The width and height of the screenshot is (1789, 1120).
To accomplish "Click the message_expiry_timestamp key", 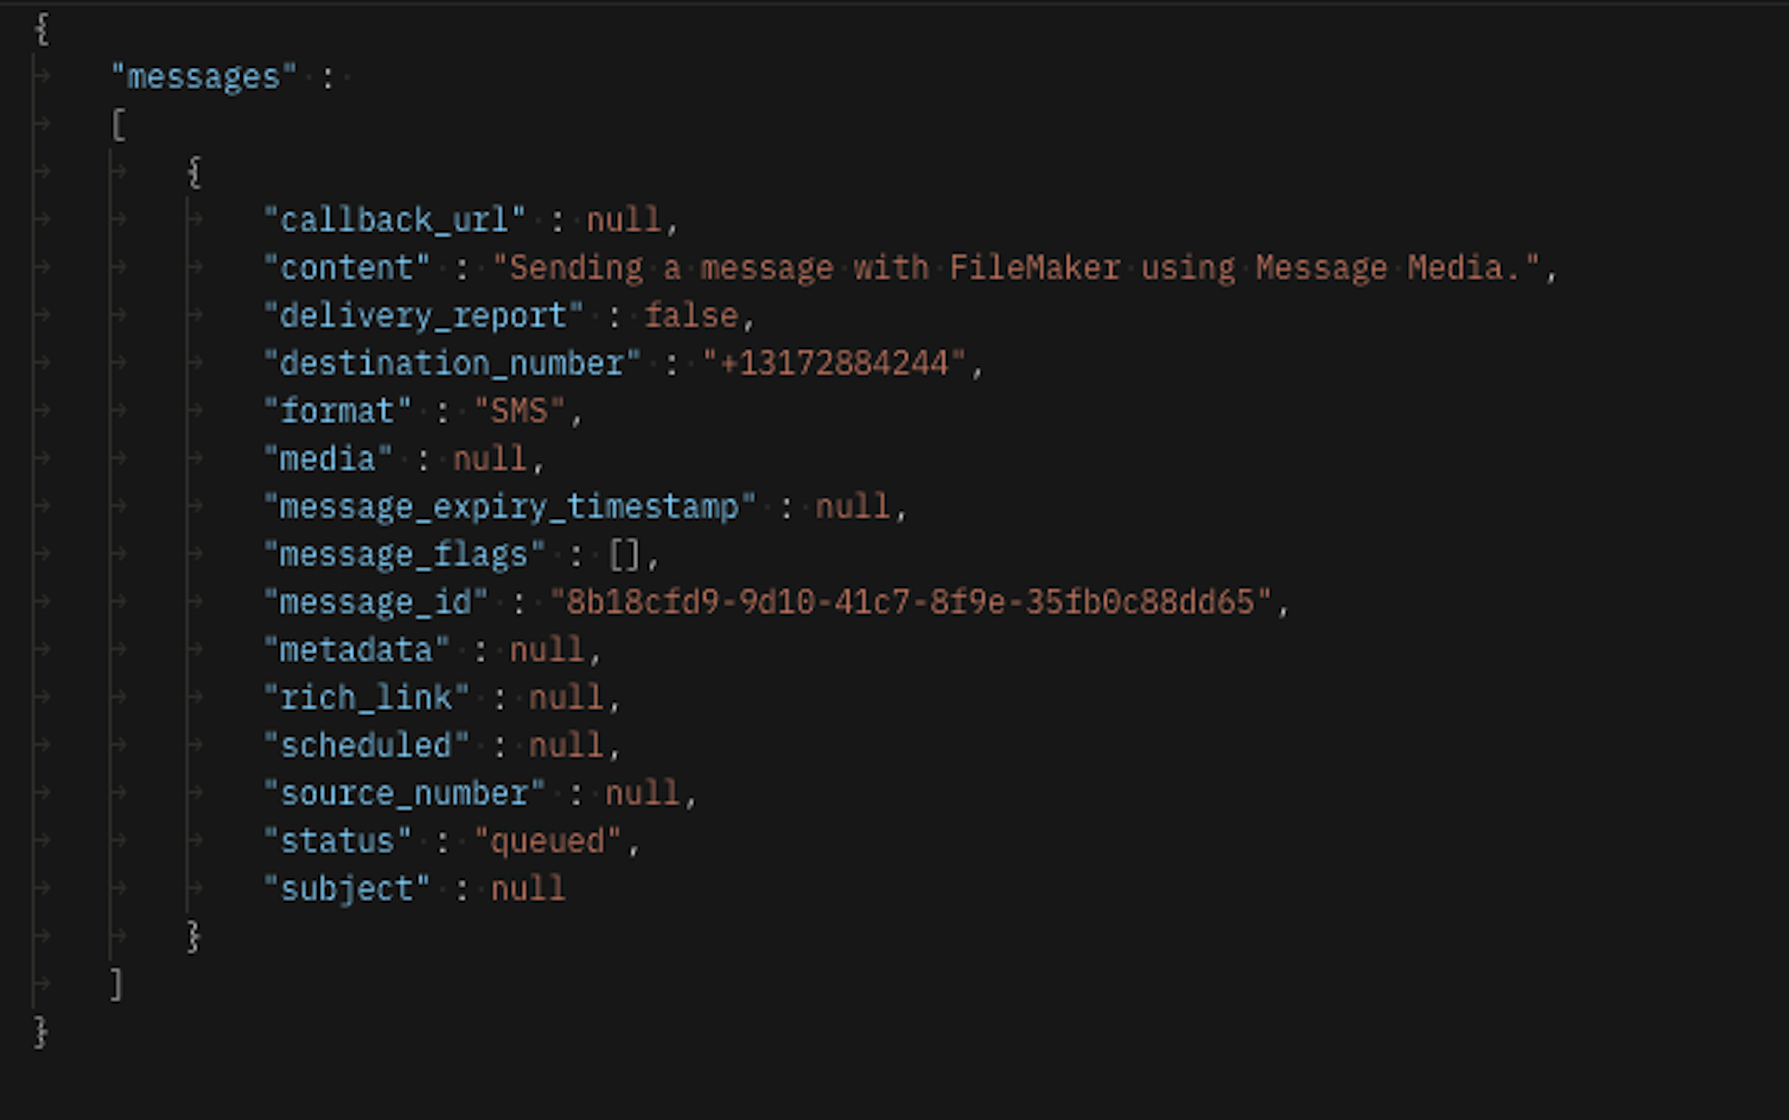I will [x=510, y=507].
